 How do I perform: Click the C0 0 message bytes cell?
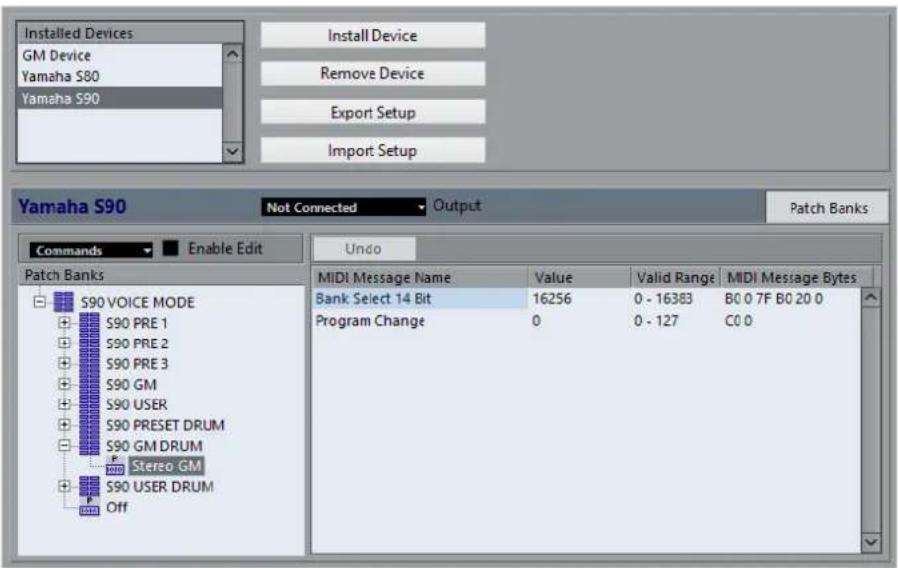(x=739, y=321)
